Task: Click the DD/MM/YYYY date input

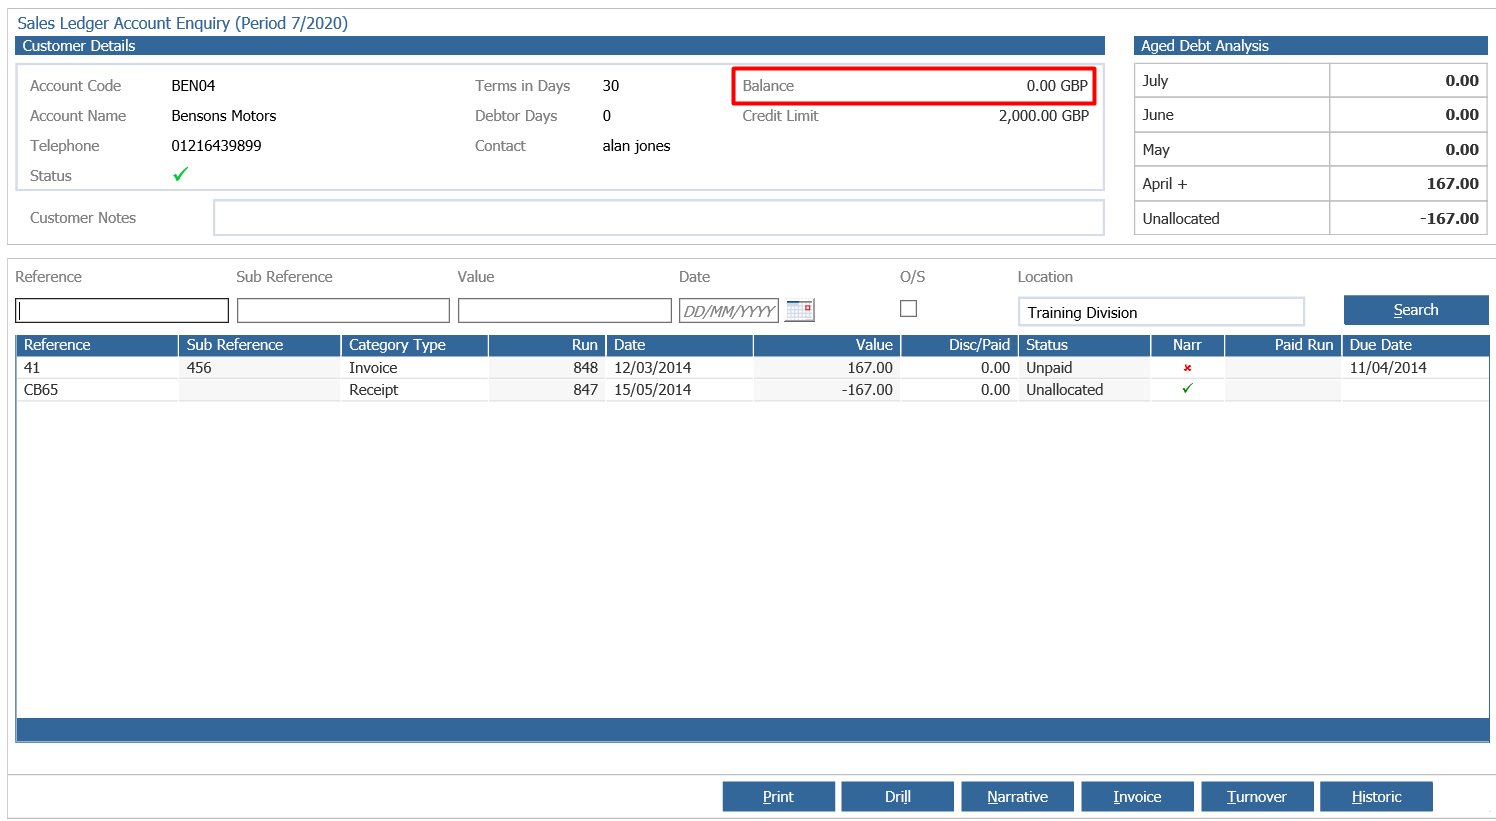Action: click(x=729, y=311)
